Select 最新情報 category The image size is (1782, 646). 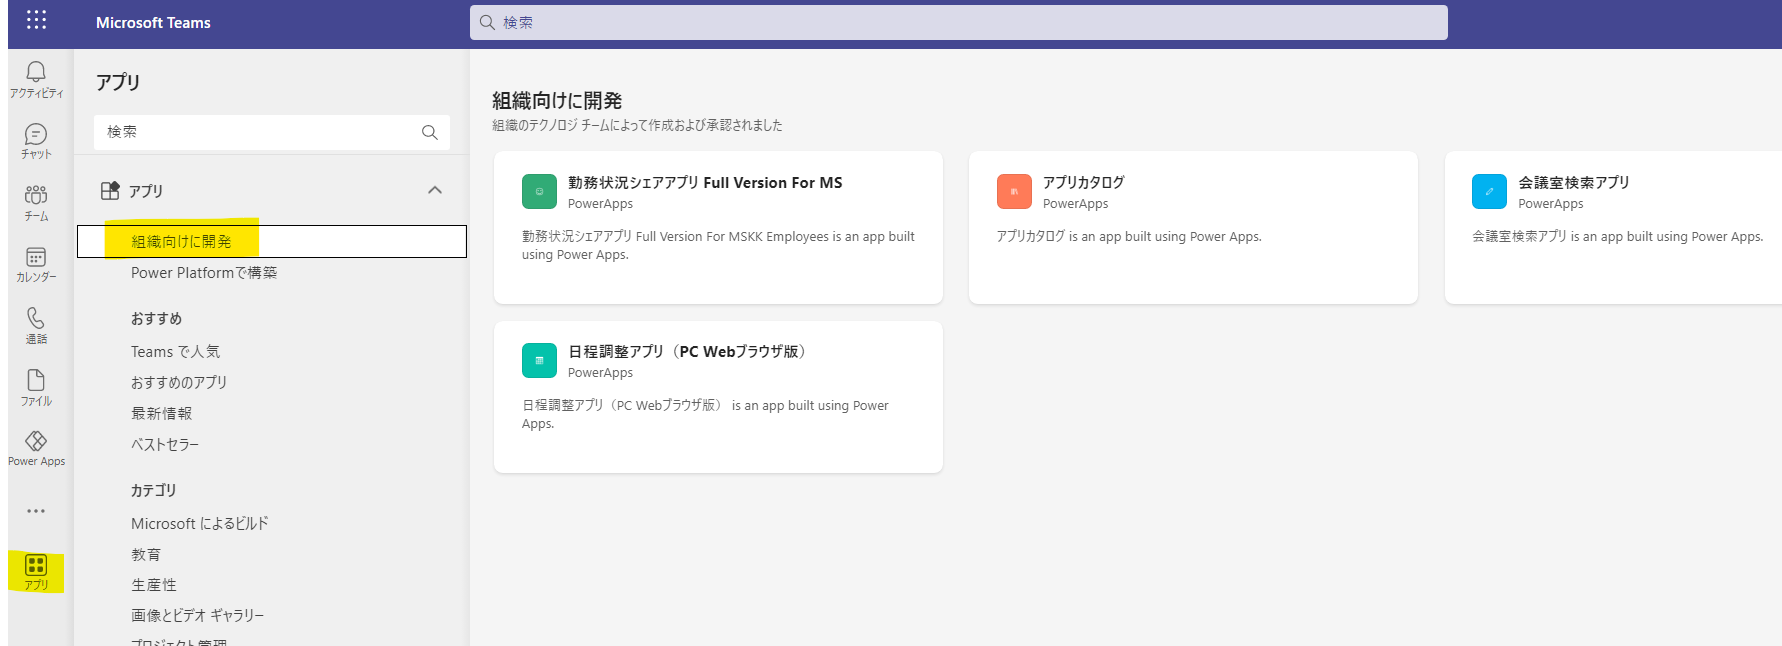(161, 414)
